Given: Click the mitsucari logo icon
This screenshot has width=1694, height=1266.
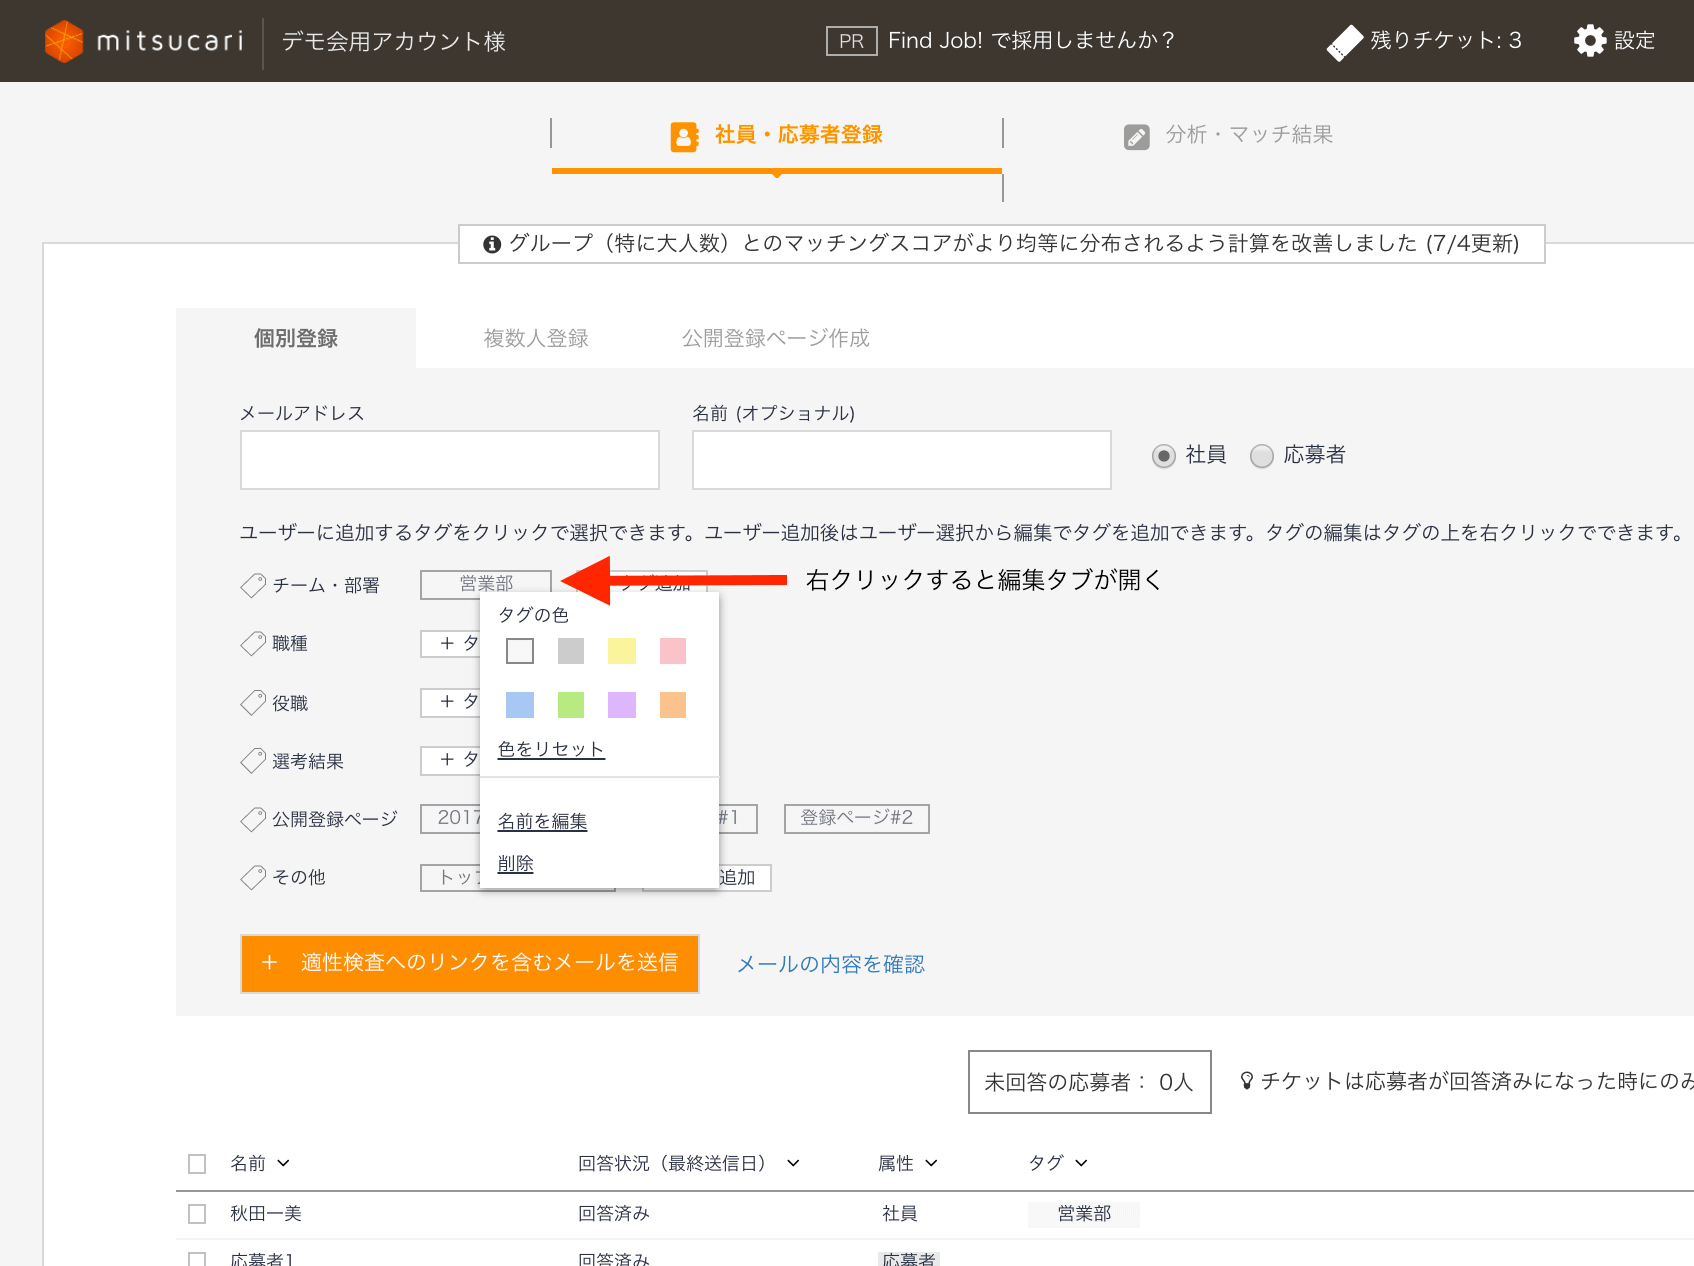Looking at the screenshot, I should (64, 40).
